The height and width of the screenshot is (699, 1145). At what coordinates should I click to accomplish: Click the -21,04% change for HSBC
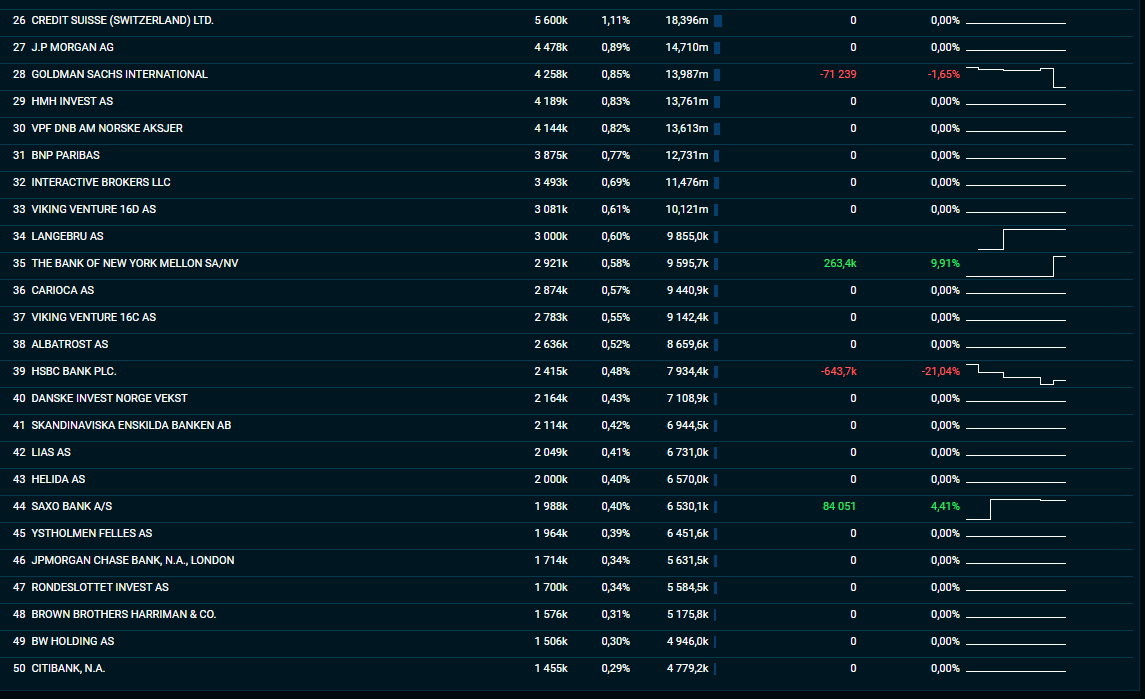pos(940,372)
